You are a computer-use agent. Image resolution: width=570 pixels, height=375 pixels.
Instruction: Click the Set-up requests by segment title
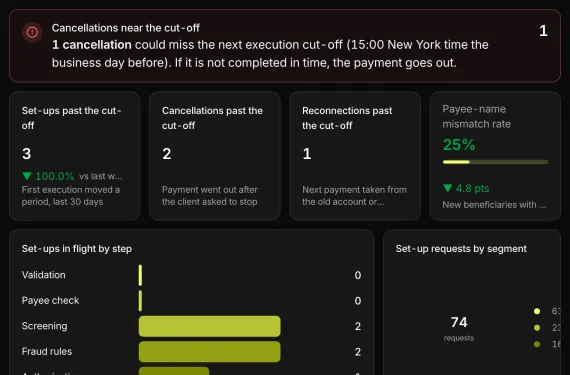[461, 249]
